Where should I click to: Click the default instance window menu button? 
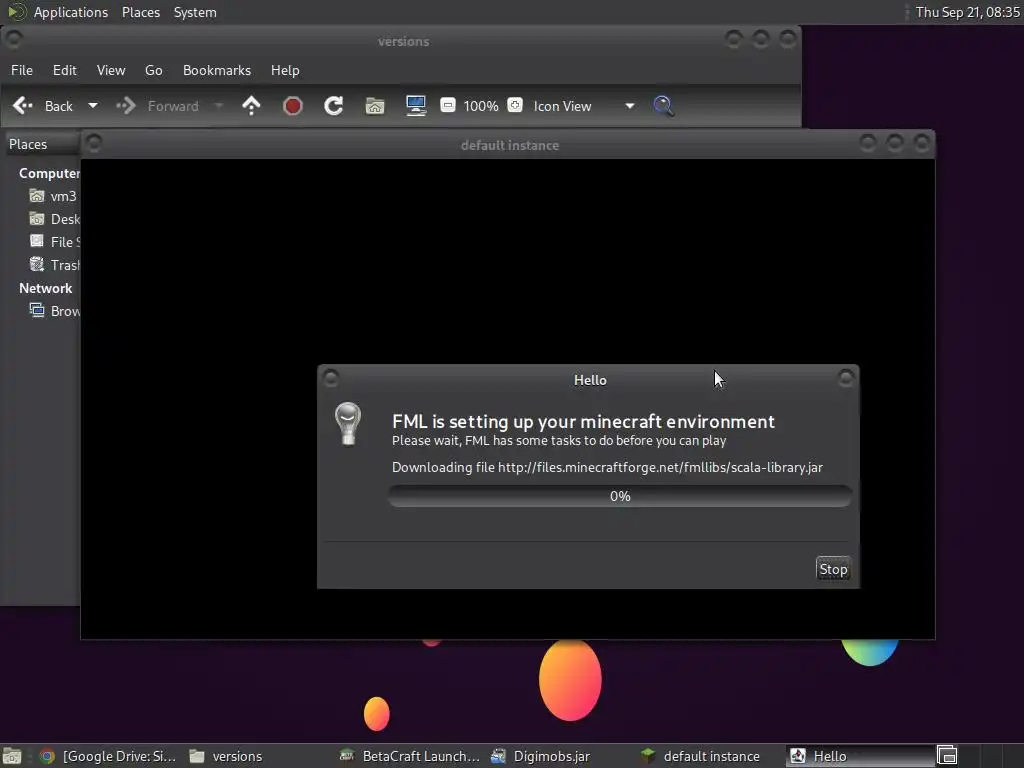(x=94, y=142)
